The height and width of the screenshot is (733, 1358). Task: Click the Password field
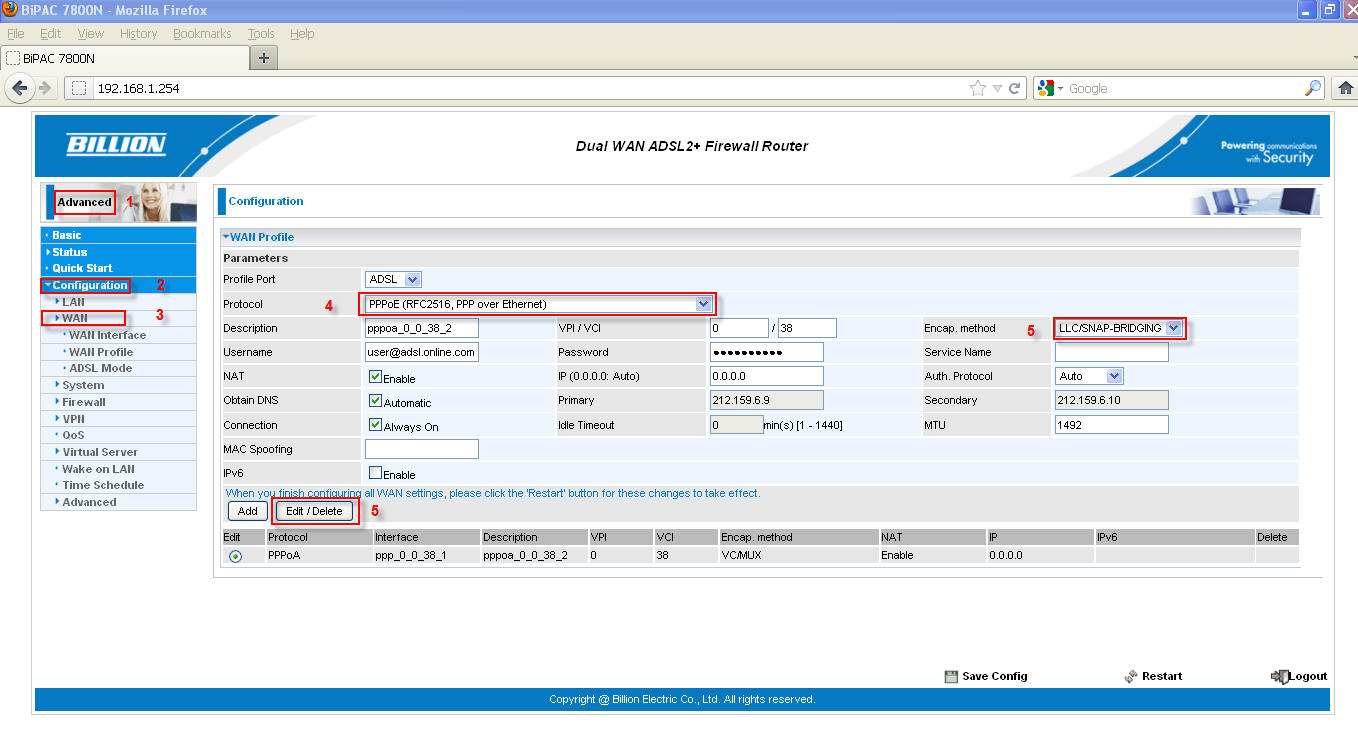tap(767, 352)
